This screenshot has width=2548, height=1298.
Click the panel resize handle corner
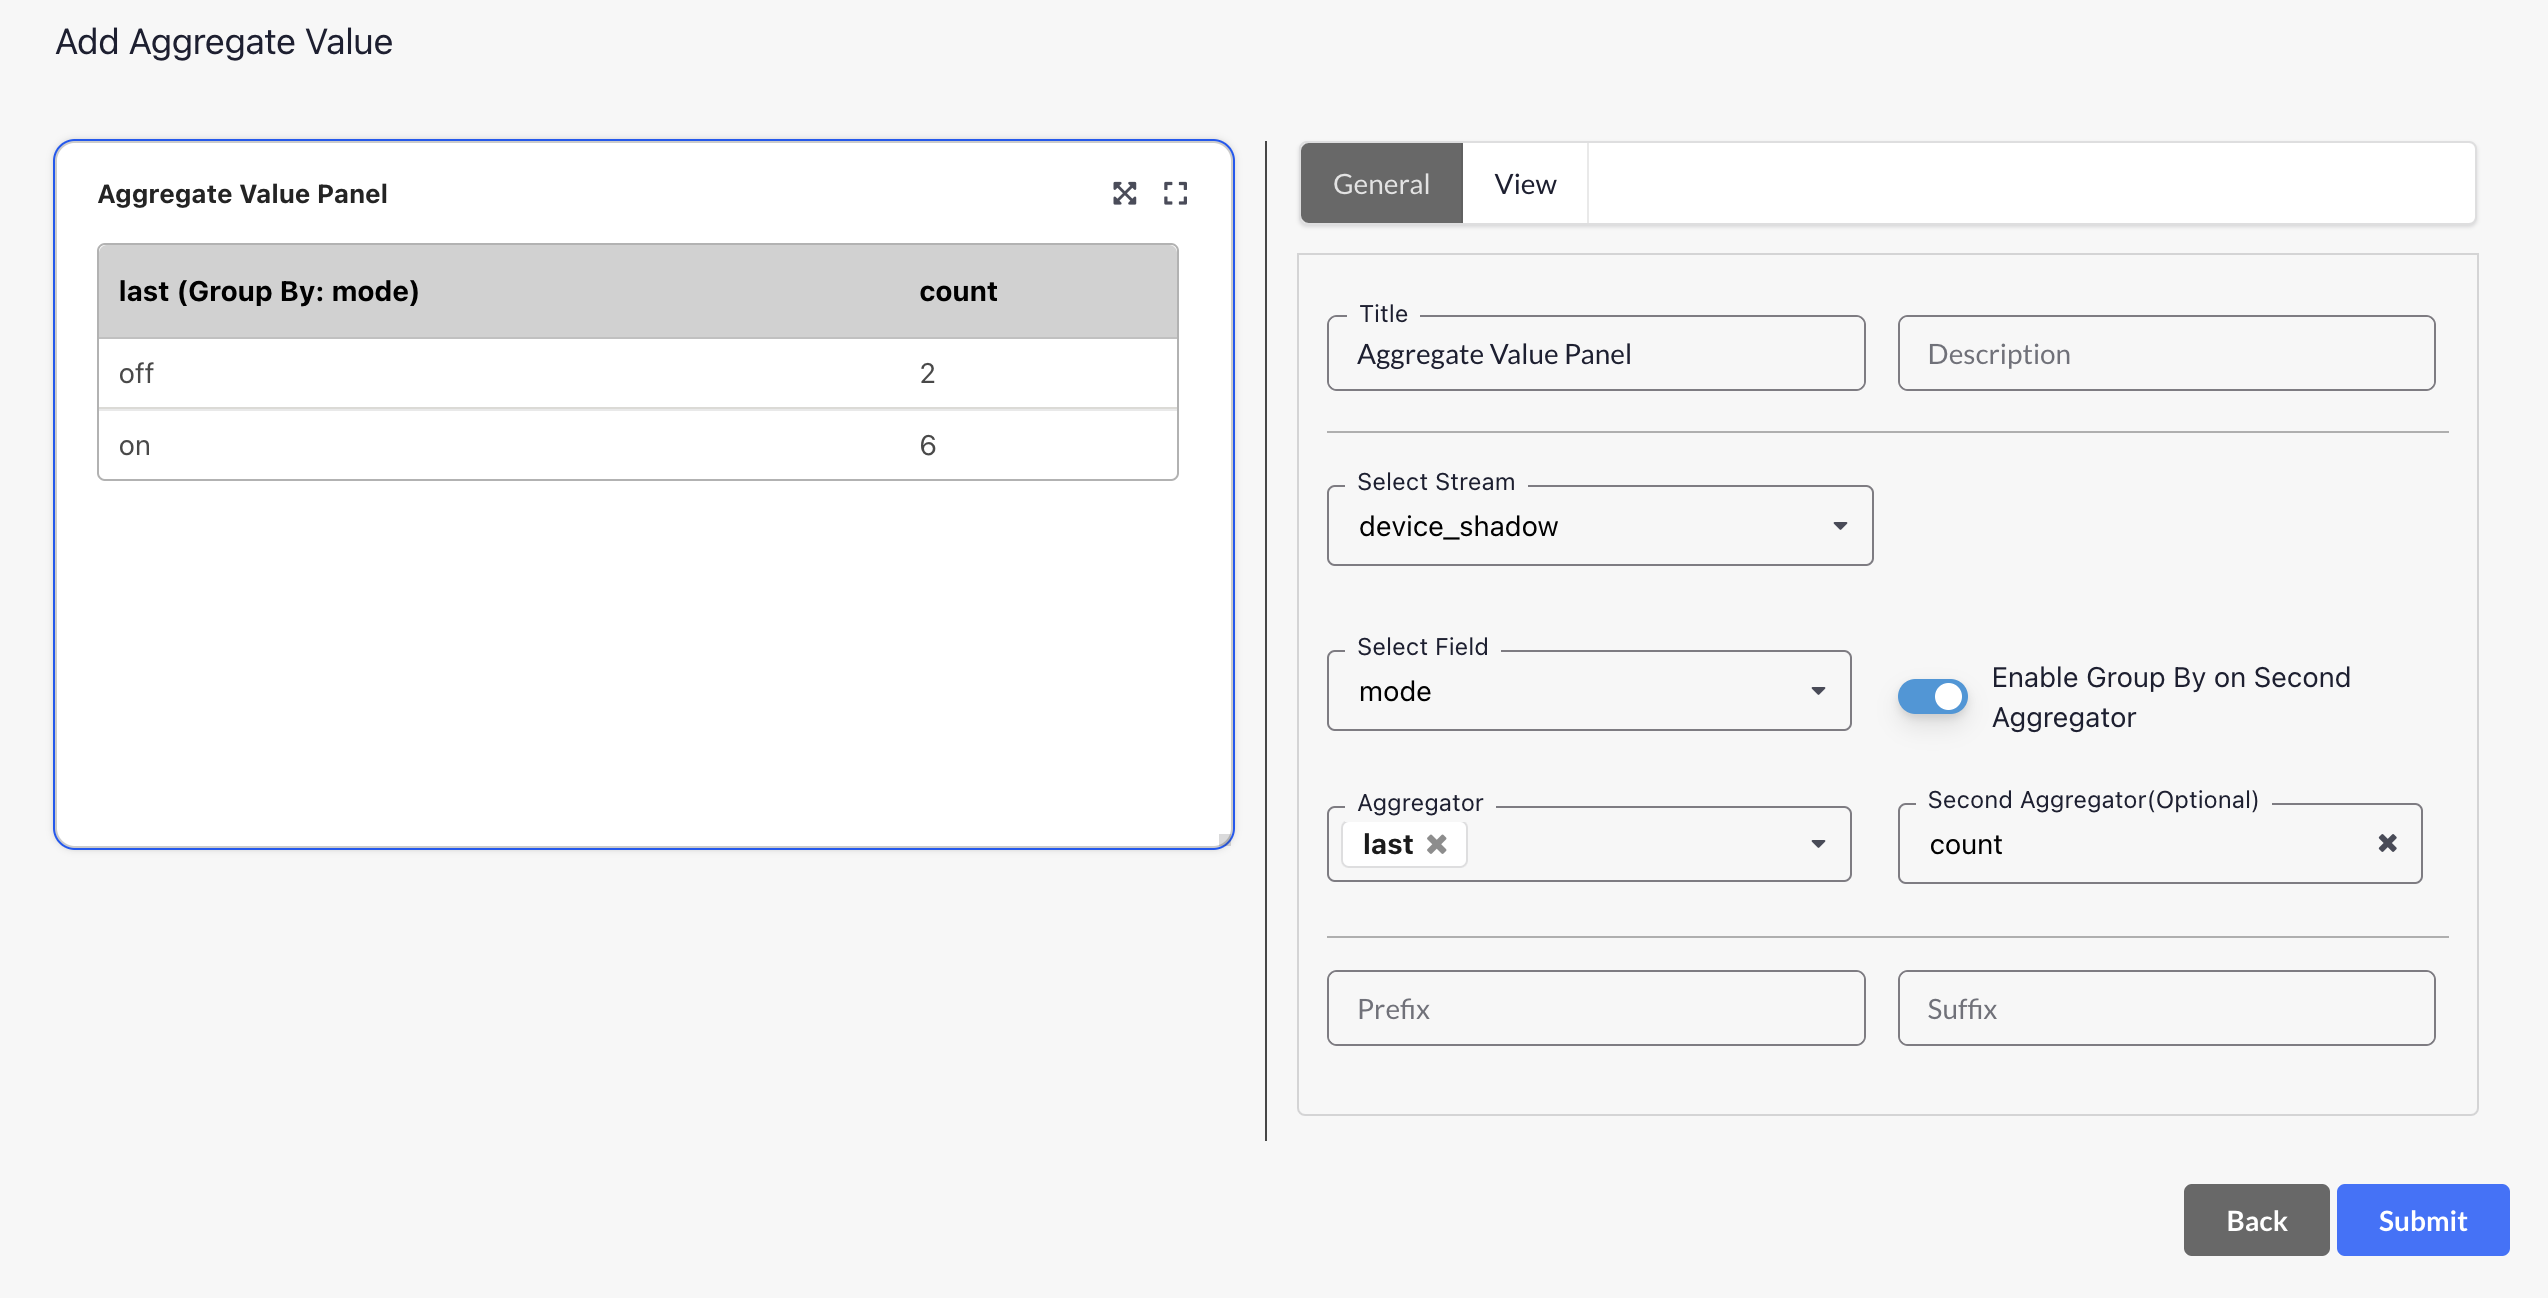click(1224, 840)
